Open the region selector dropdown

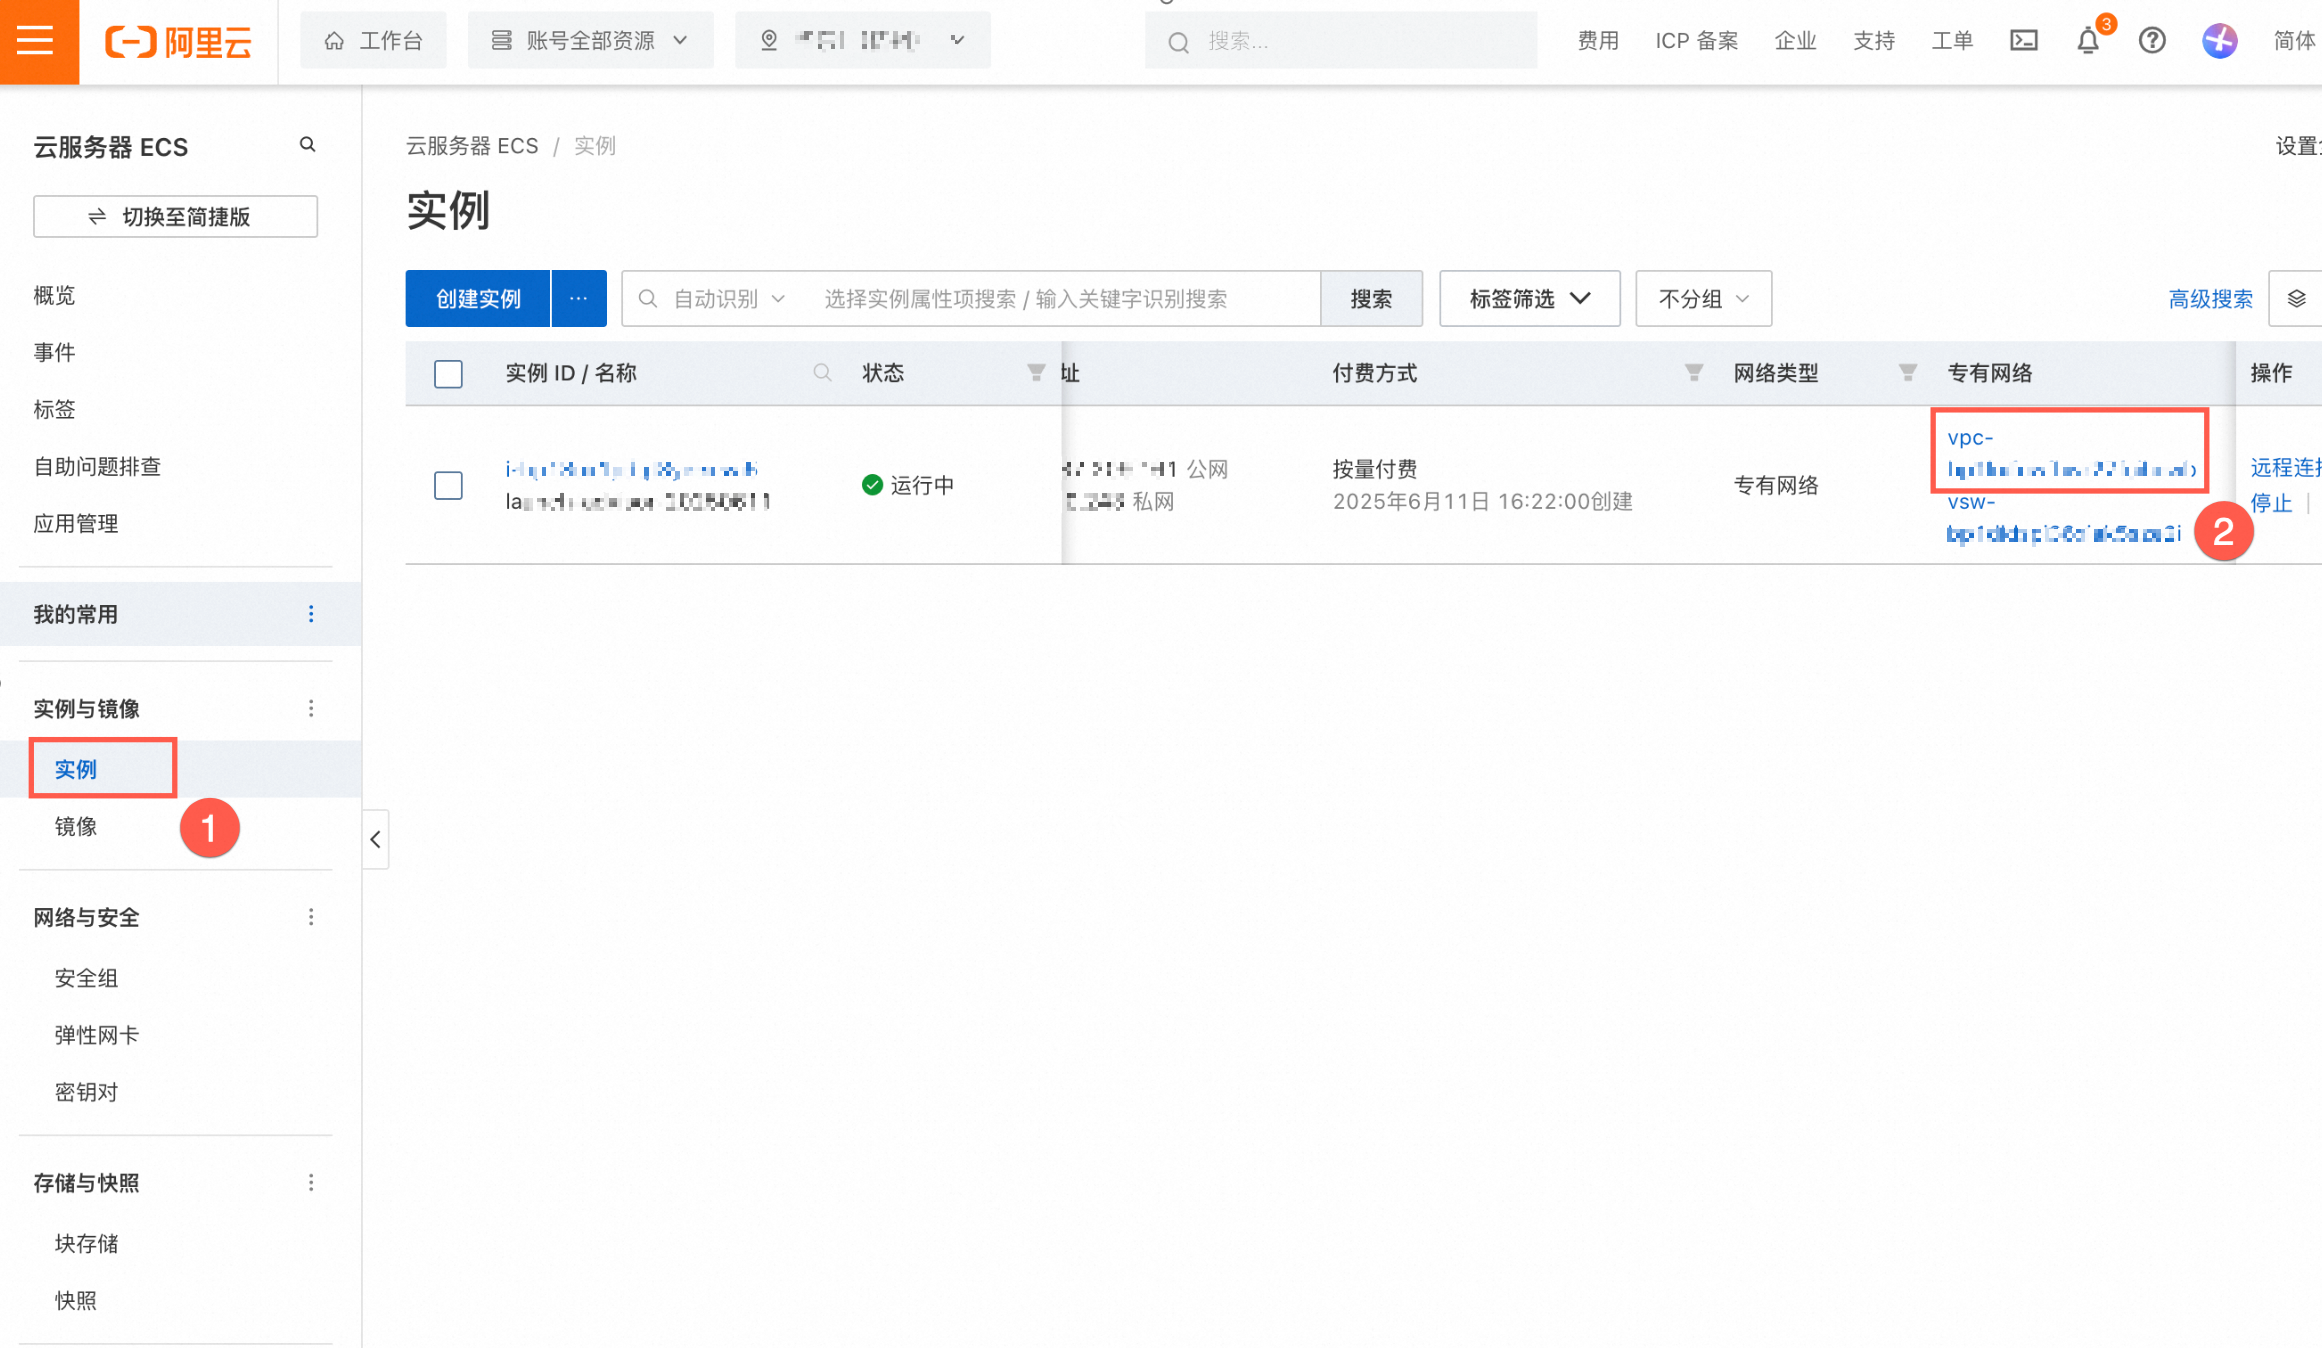[862, 41]
